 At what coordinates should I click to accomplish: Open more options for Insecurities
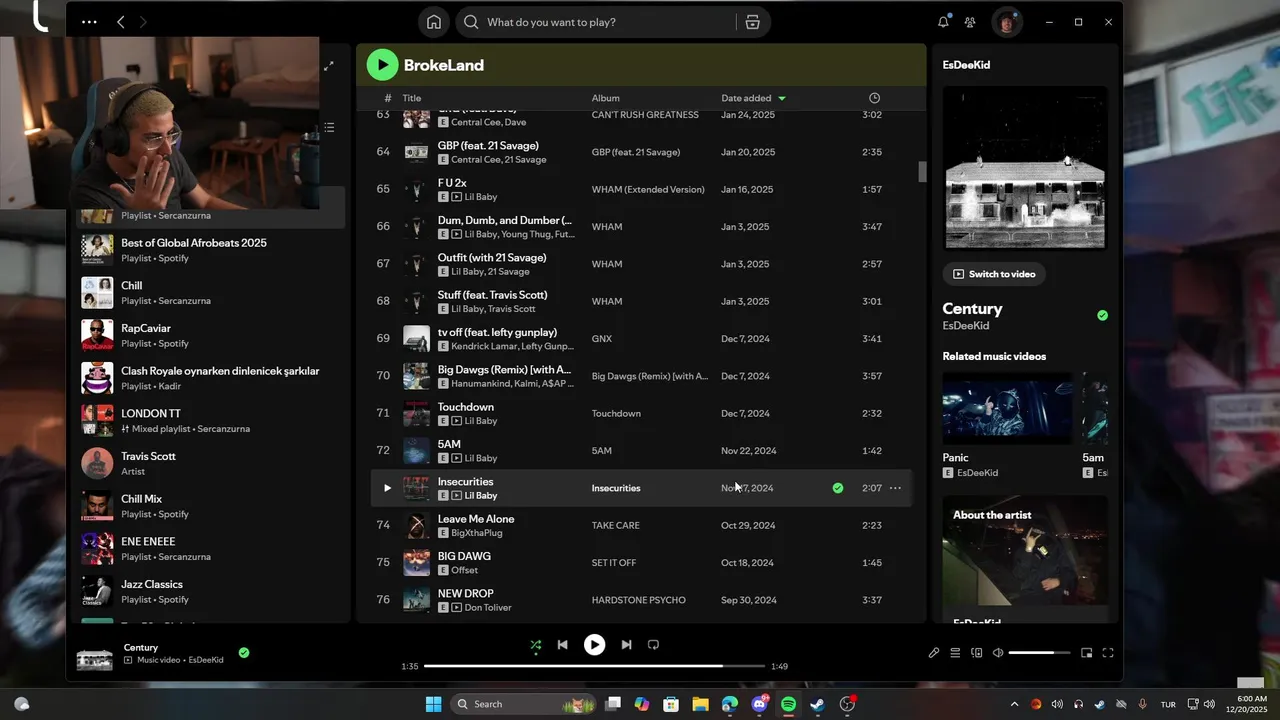click(895, 488)
